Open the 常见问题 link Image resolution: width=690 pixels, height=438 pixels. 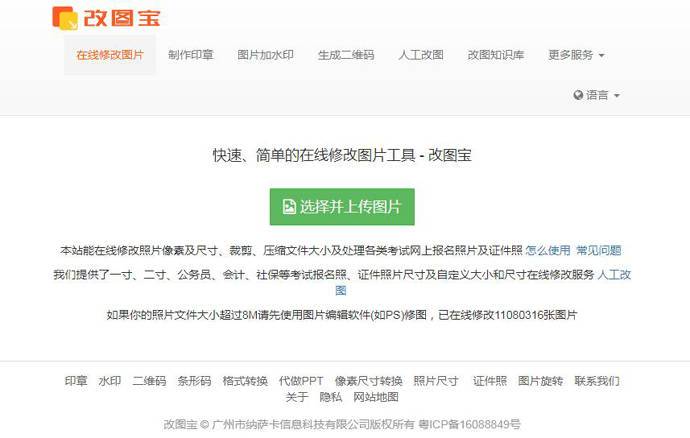tap(598, 250)
